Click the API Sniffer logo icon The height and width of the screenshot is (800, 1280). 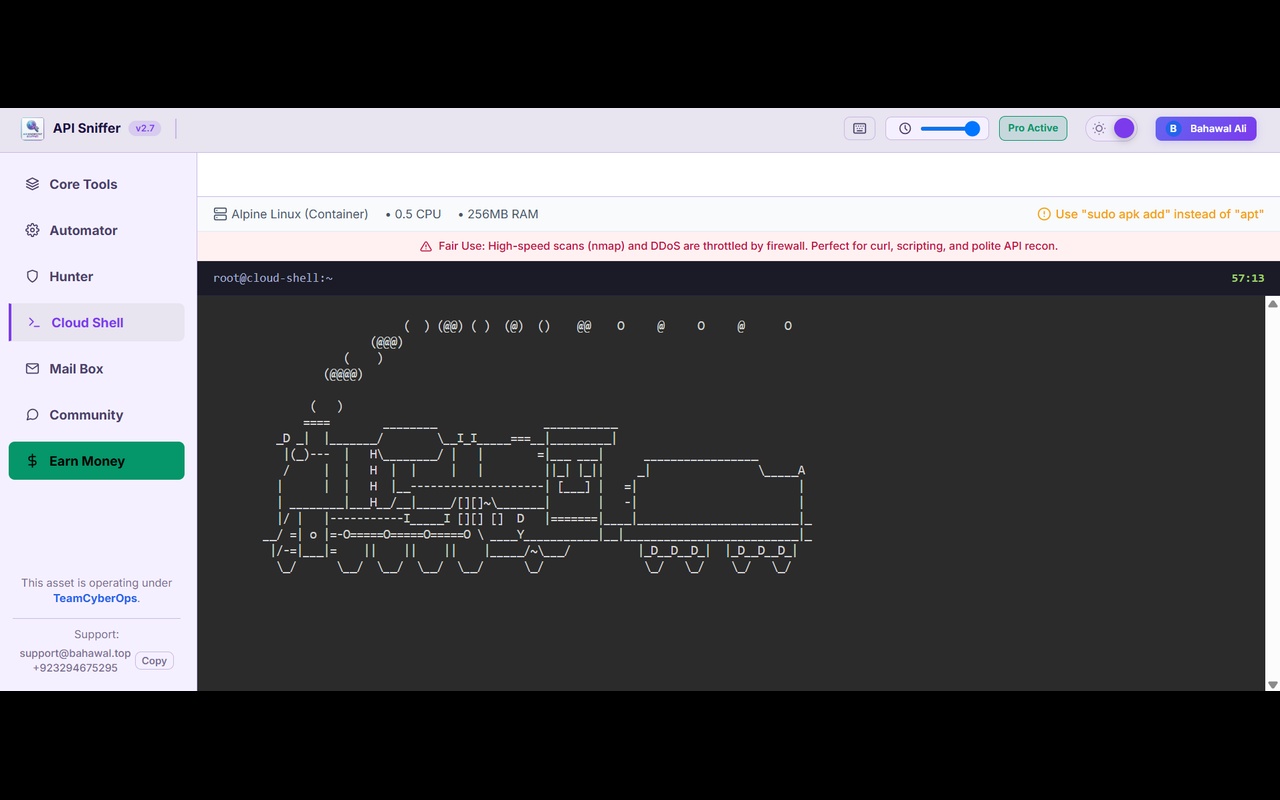pyautogui.click(x=33, y=128)
